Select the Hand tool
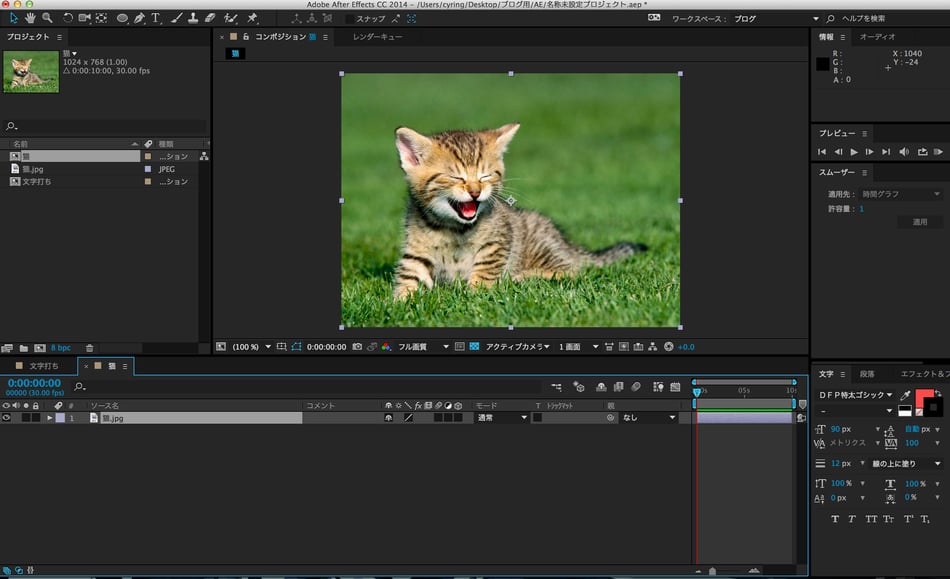Screen dimensions: 950x579 click(x=30, y=18)
